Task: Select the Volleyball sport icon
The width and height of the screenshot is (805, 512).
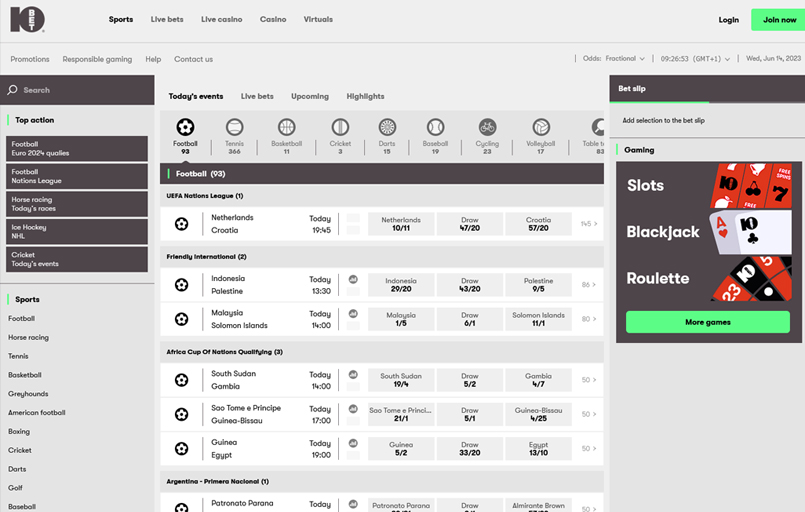Action: [541, 128]
